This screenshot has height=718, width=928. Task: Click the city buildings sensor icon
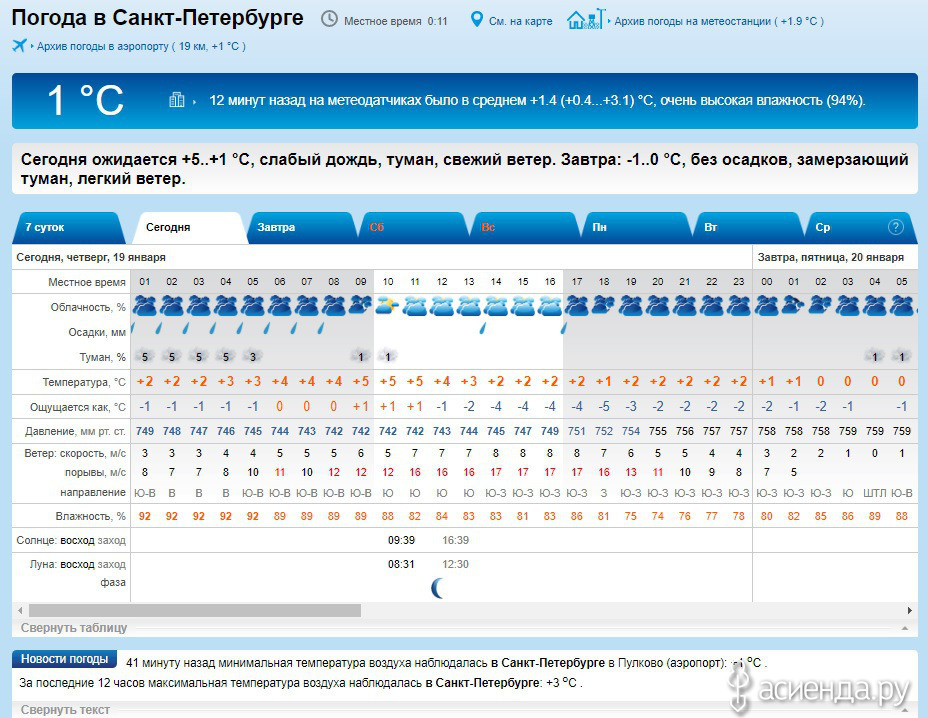tap(176, 100)
